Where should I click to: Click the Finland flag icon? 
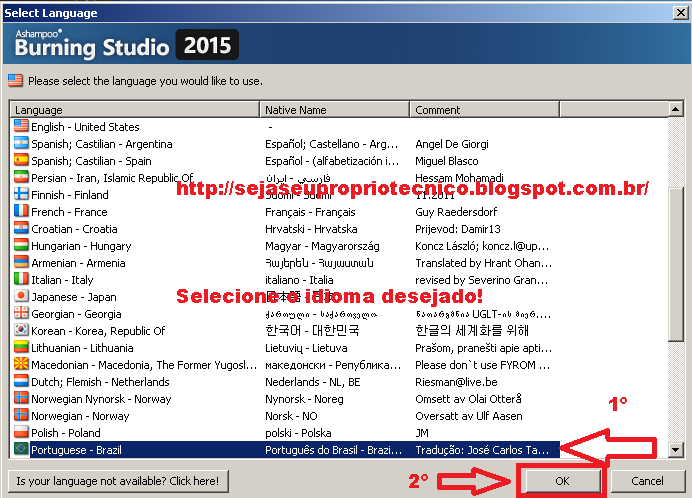[x=21, y=194]
